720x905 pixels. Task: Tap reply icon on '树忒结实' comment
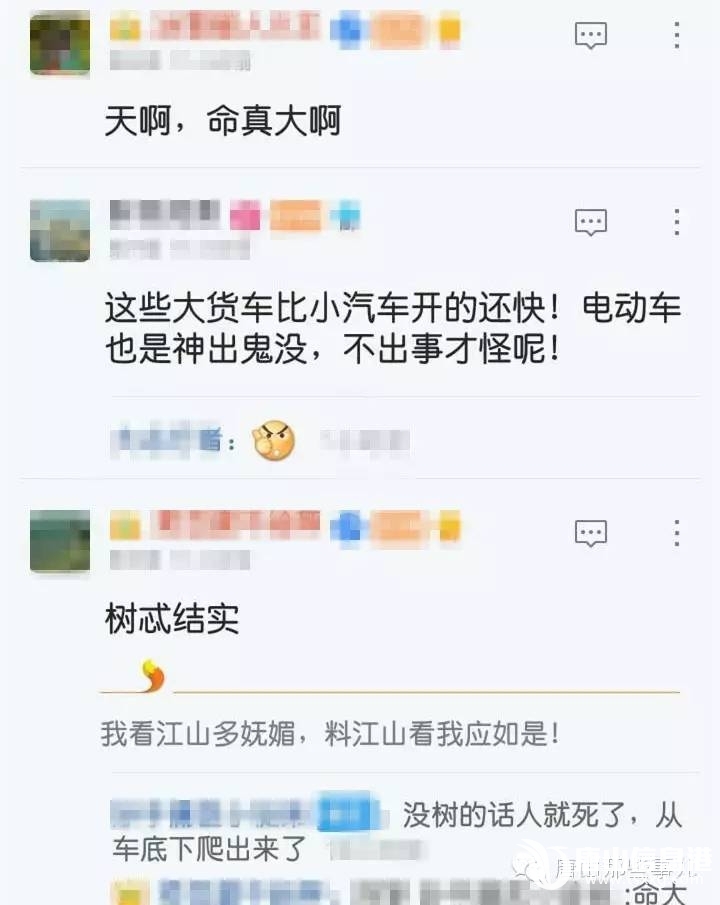(x=590, y=533)
